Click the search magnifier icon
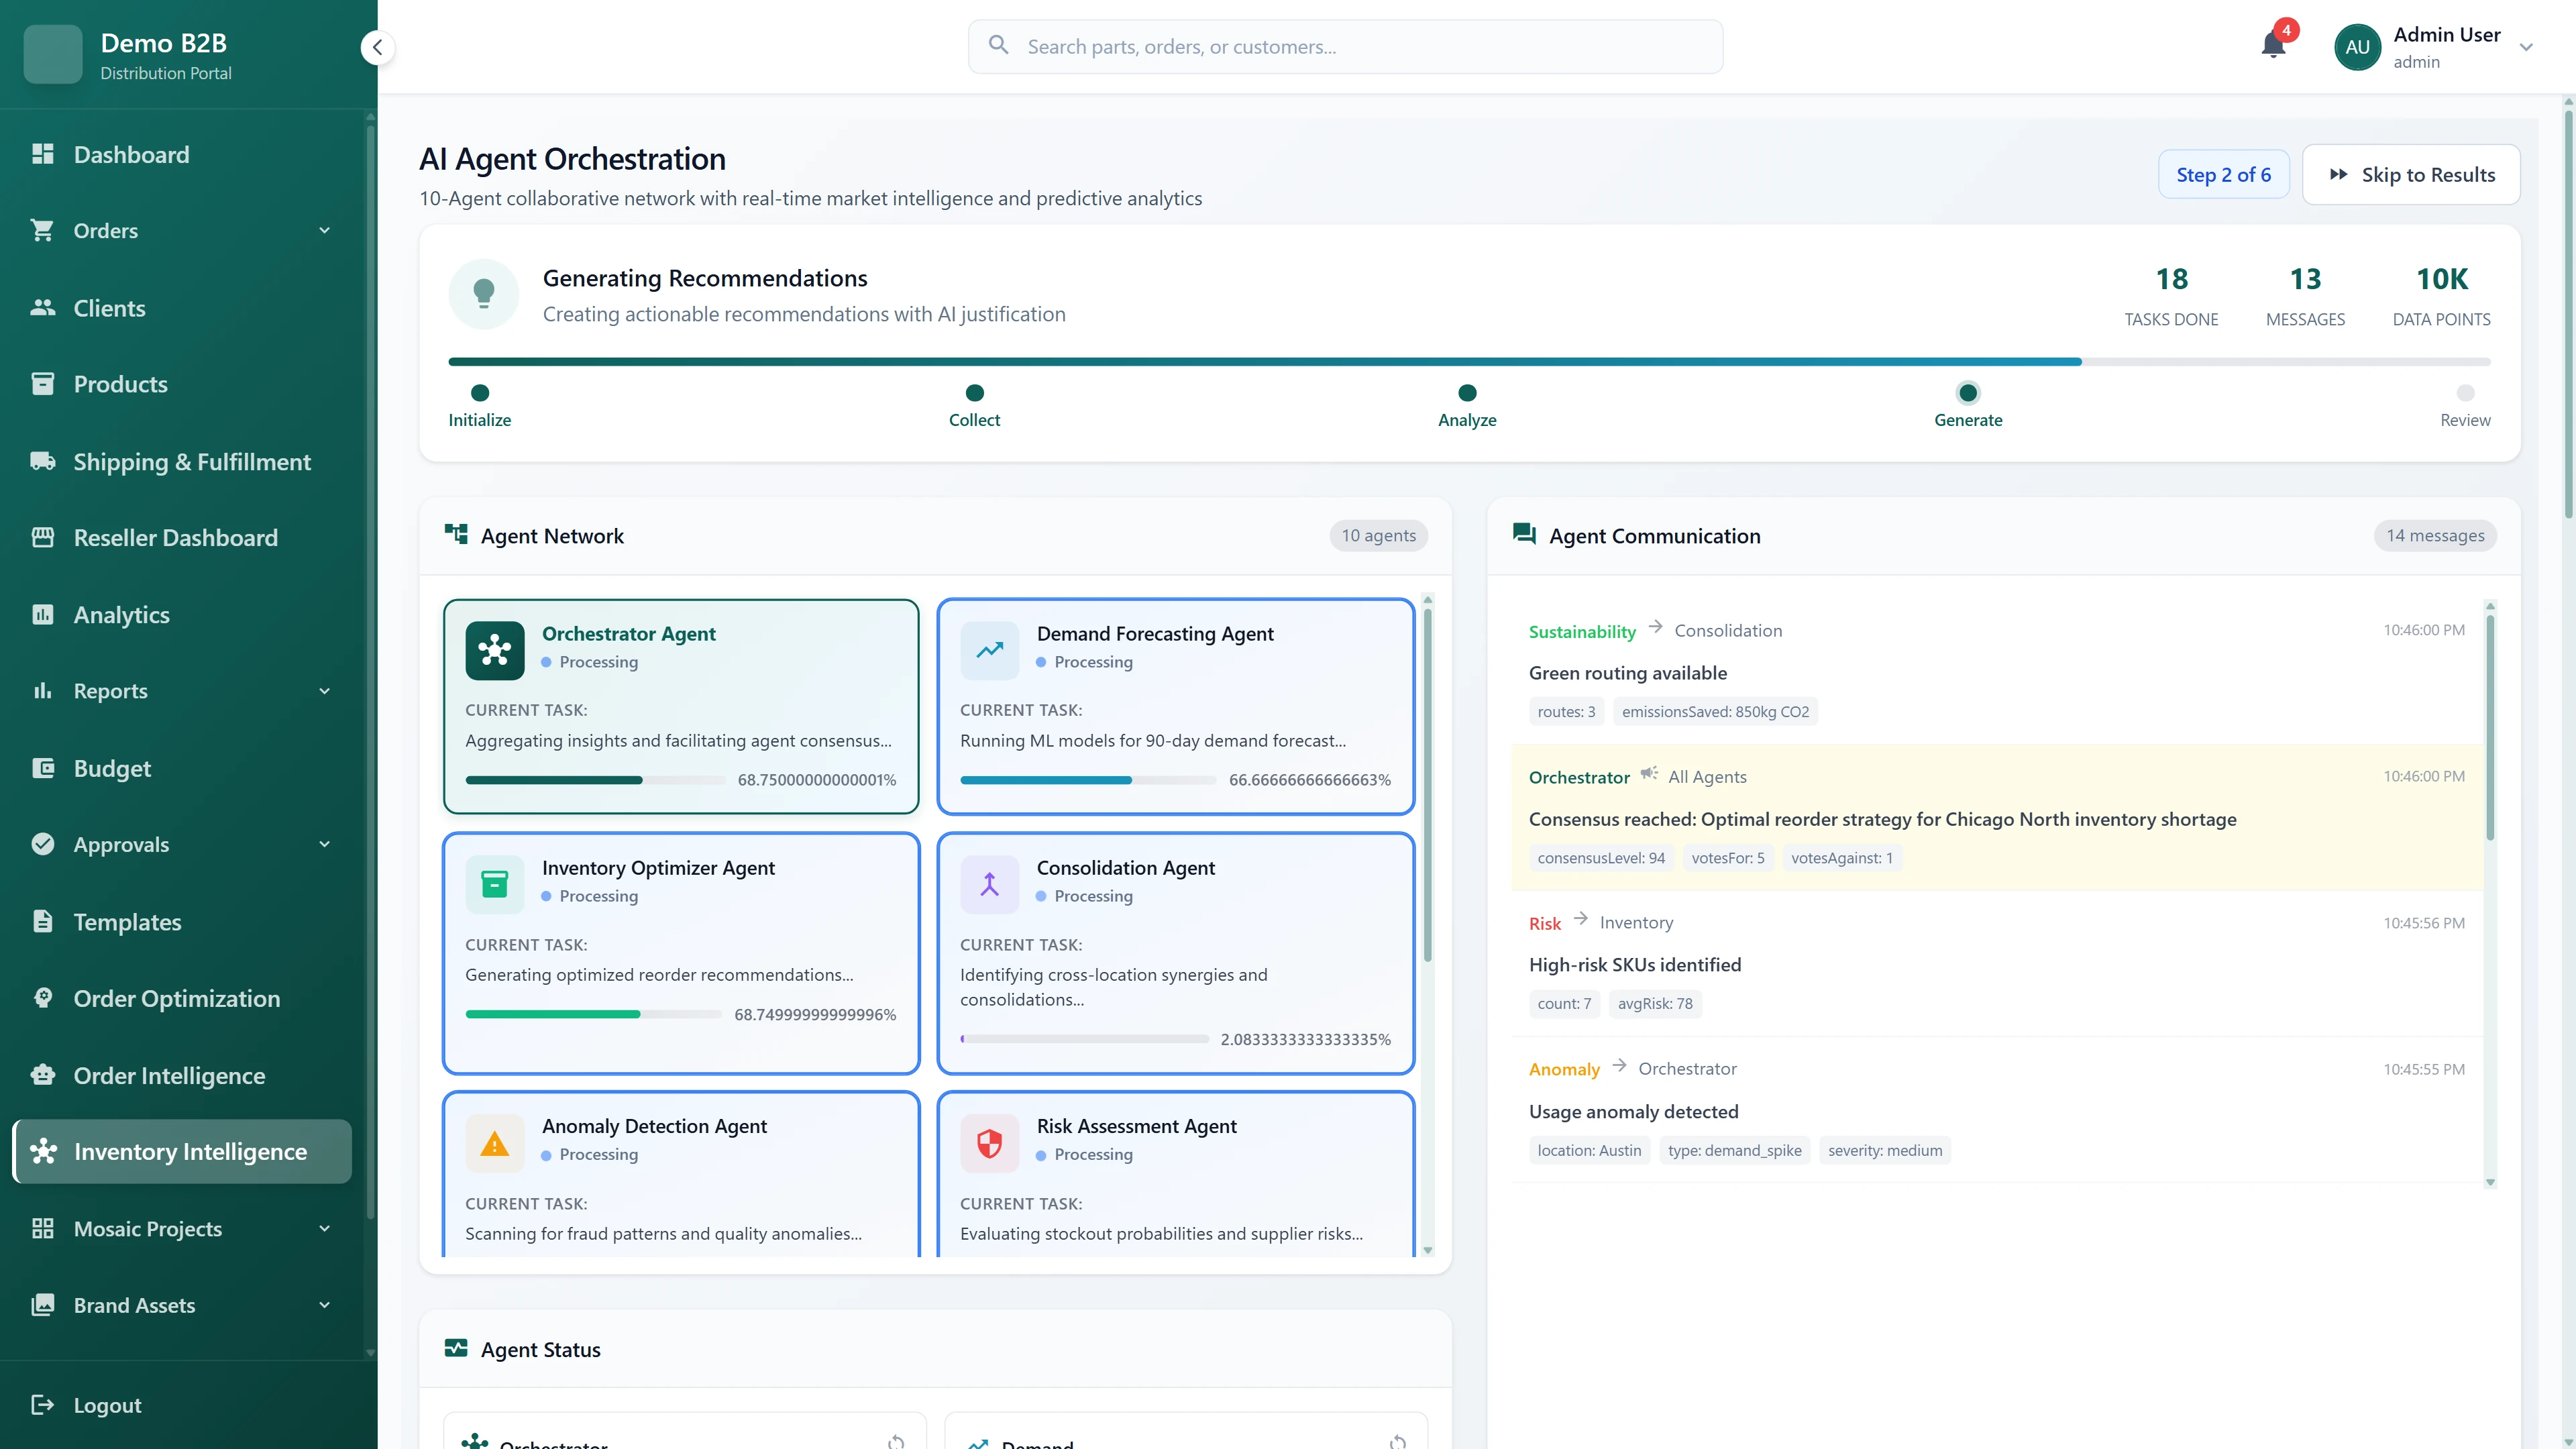This screenshot has width=2576, height=1449. pos(998,46)
